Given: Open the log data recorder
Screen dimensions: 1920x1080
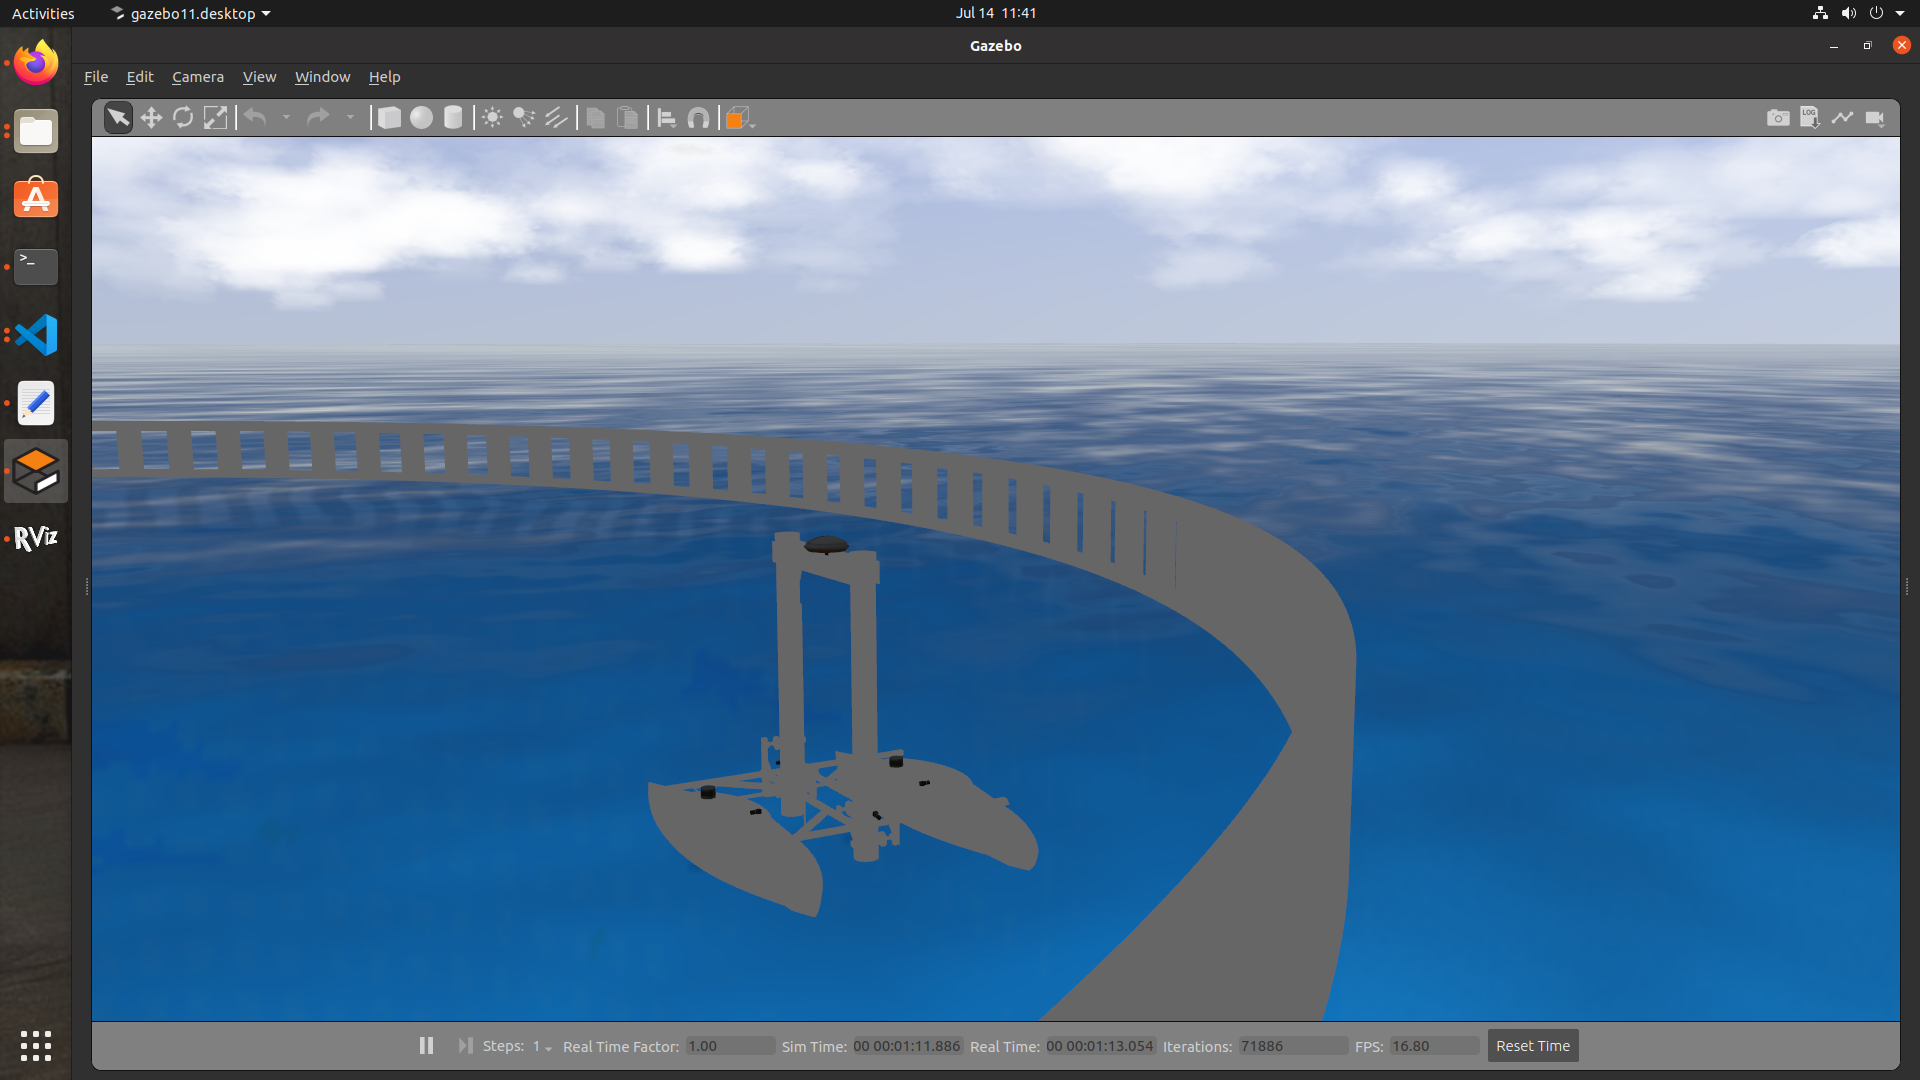Looking at the screenshot, I should (1810, 118).
